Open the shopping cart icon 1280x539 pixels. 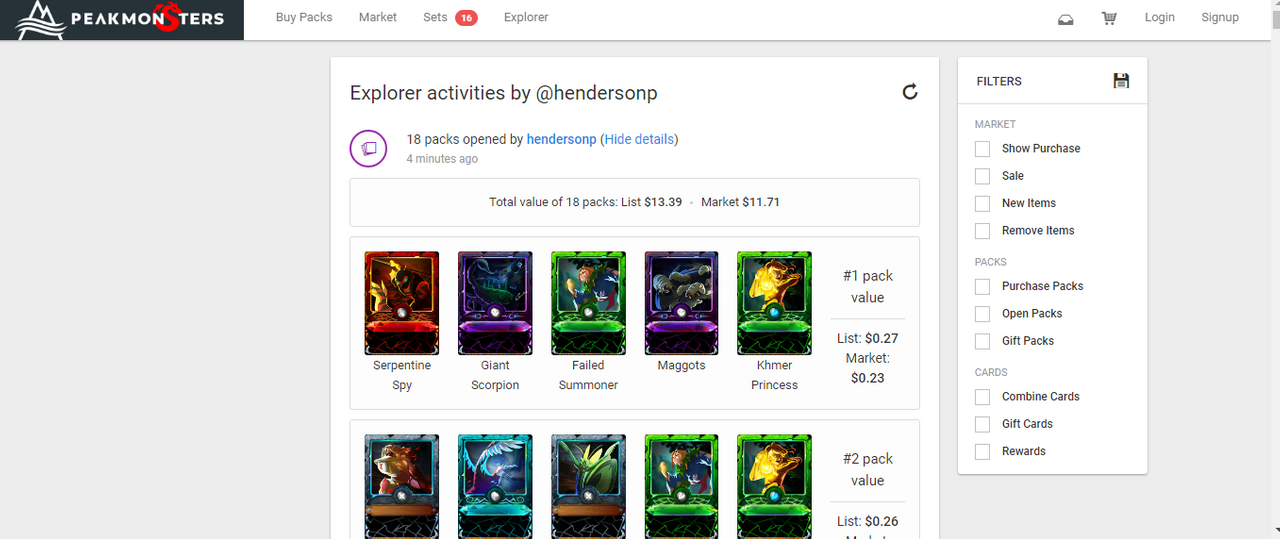(x=1109, y=18)
